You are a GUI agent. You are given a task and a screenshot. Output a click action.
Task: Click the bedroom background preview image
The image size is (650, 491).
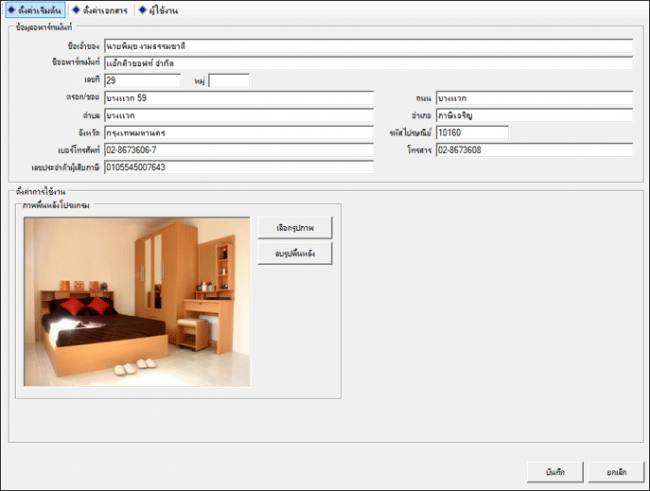click(x=137, y=302)
